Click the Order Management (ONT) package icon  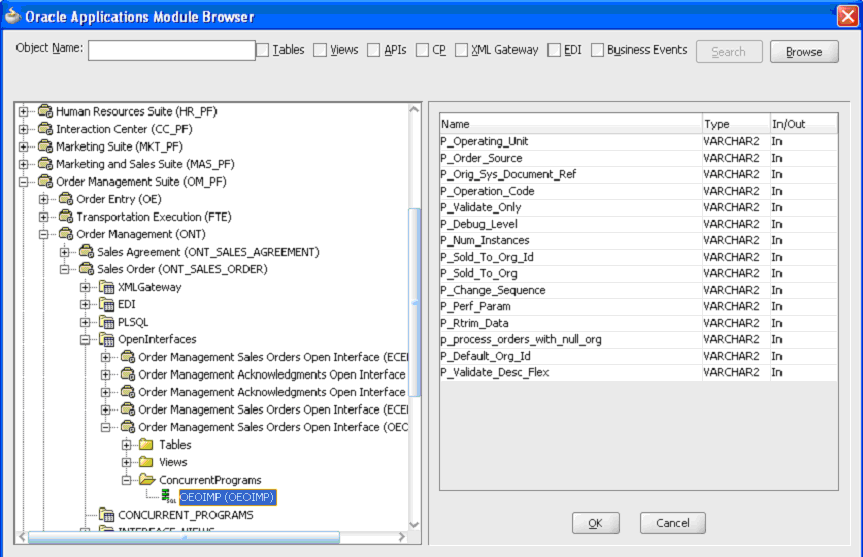point(65,234)
